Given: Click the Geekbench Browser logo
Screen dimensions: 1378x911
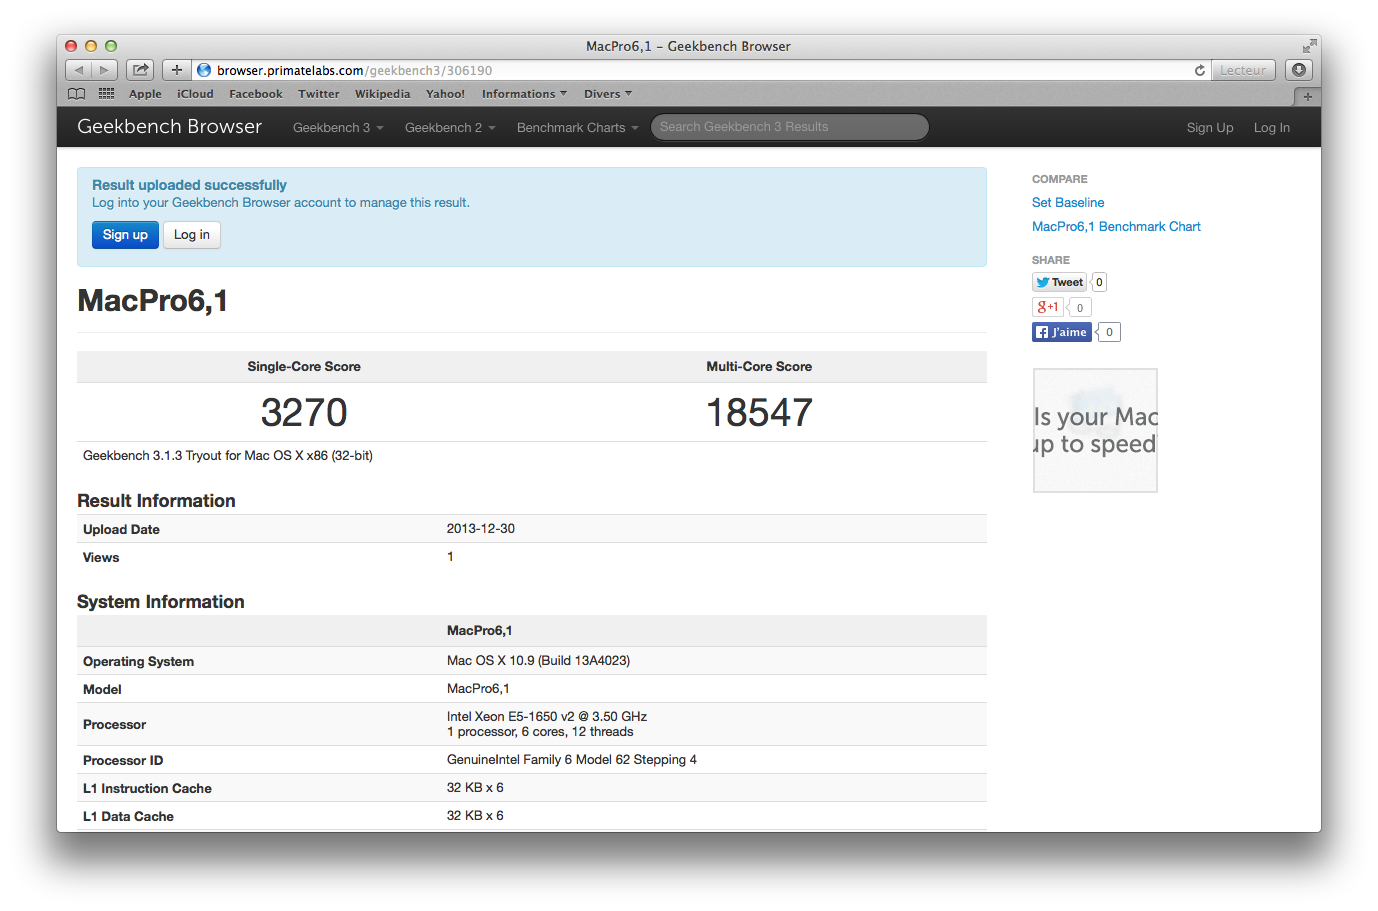Looking at the screenshot, I should pyautogui.click(x=170, y=126).
